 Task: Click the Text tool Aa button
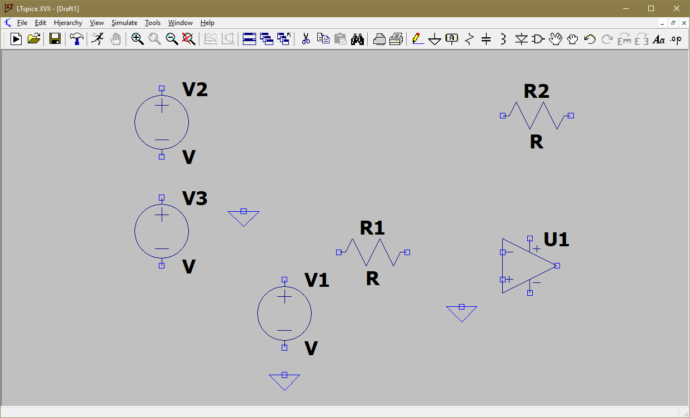tap(658, 39)
